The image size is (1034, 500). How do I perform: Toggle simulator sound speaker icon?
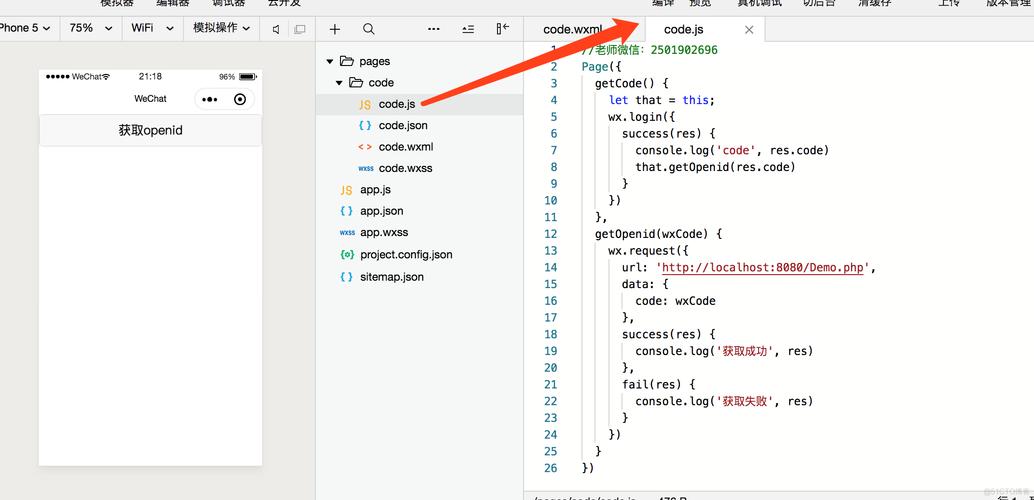(x=276, y=29)
